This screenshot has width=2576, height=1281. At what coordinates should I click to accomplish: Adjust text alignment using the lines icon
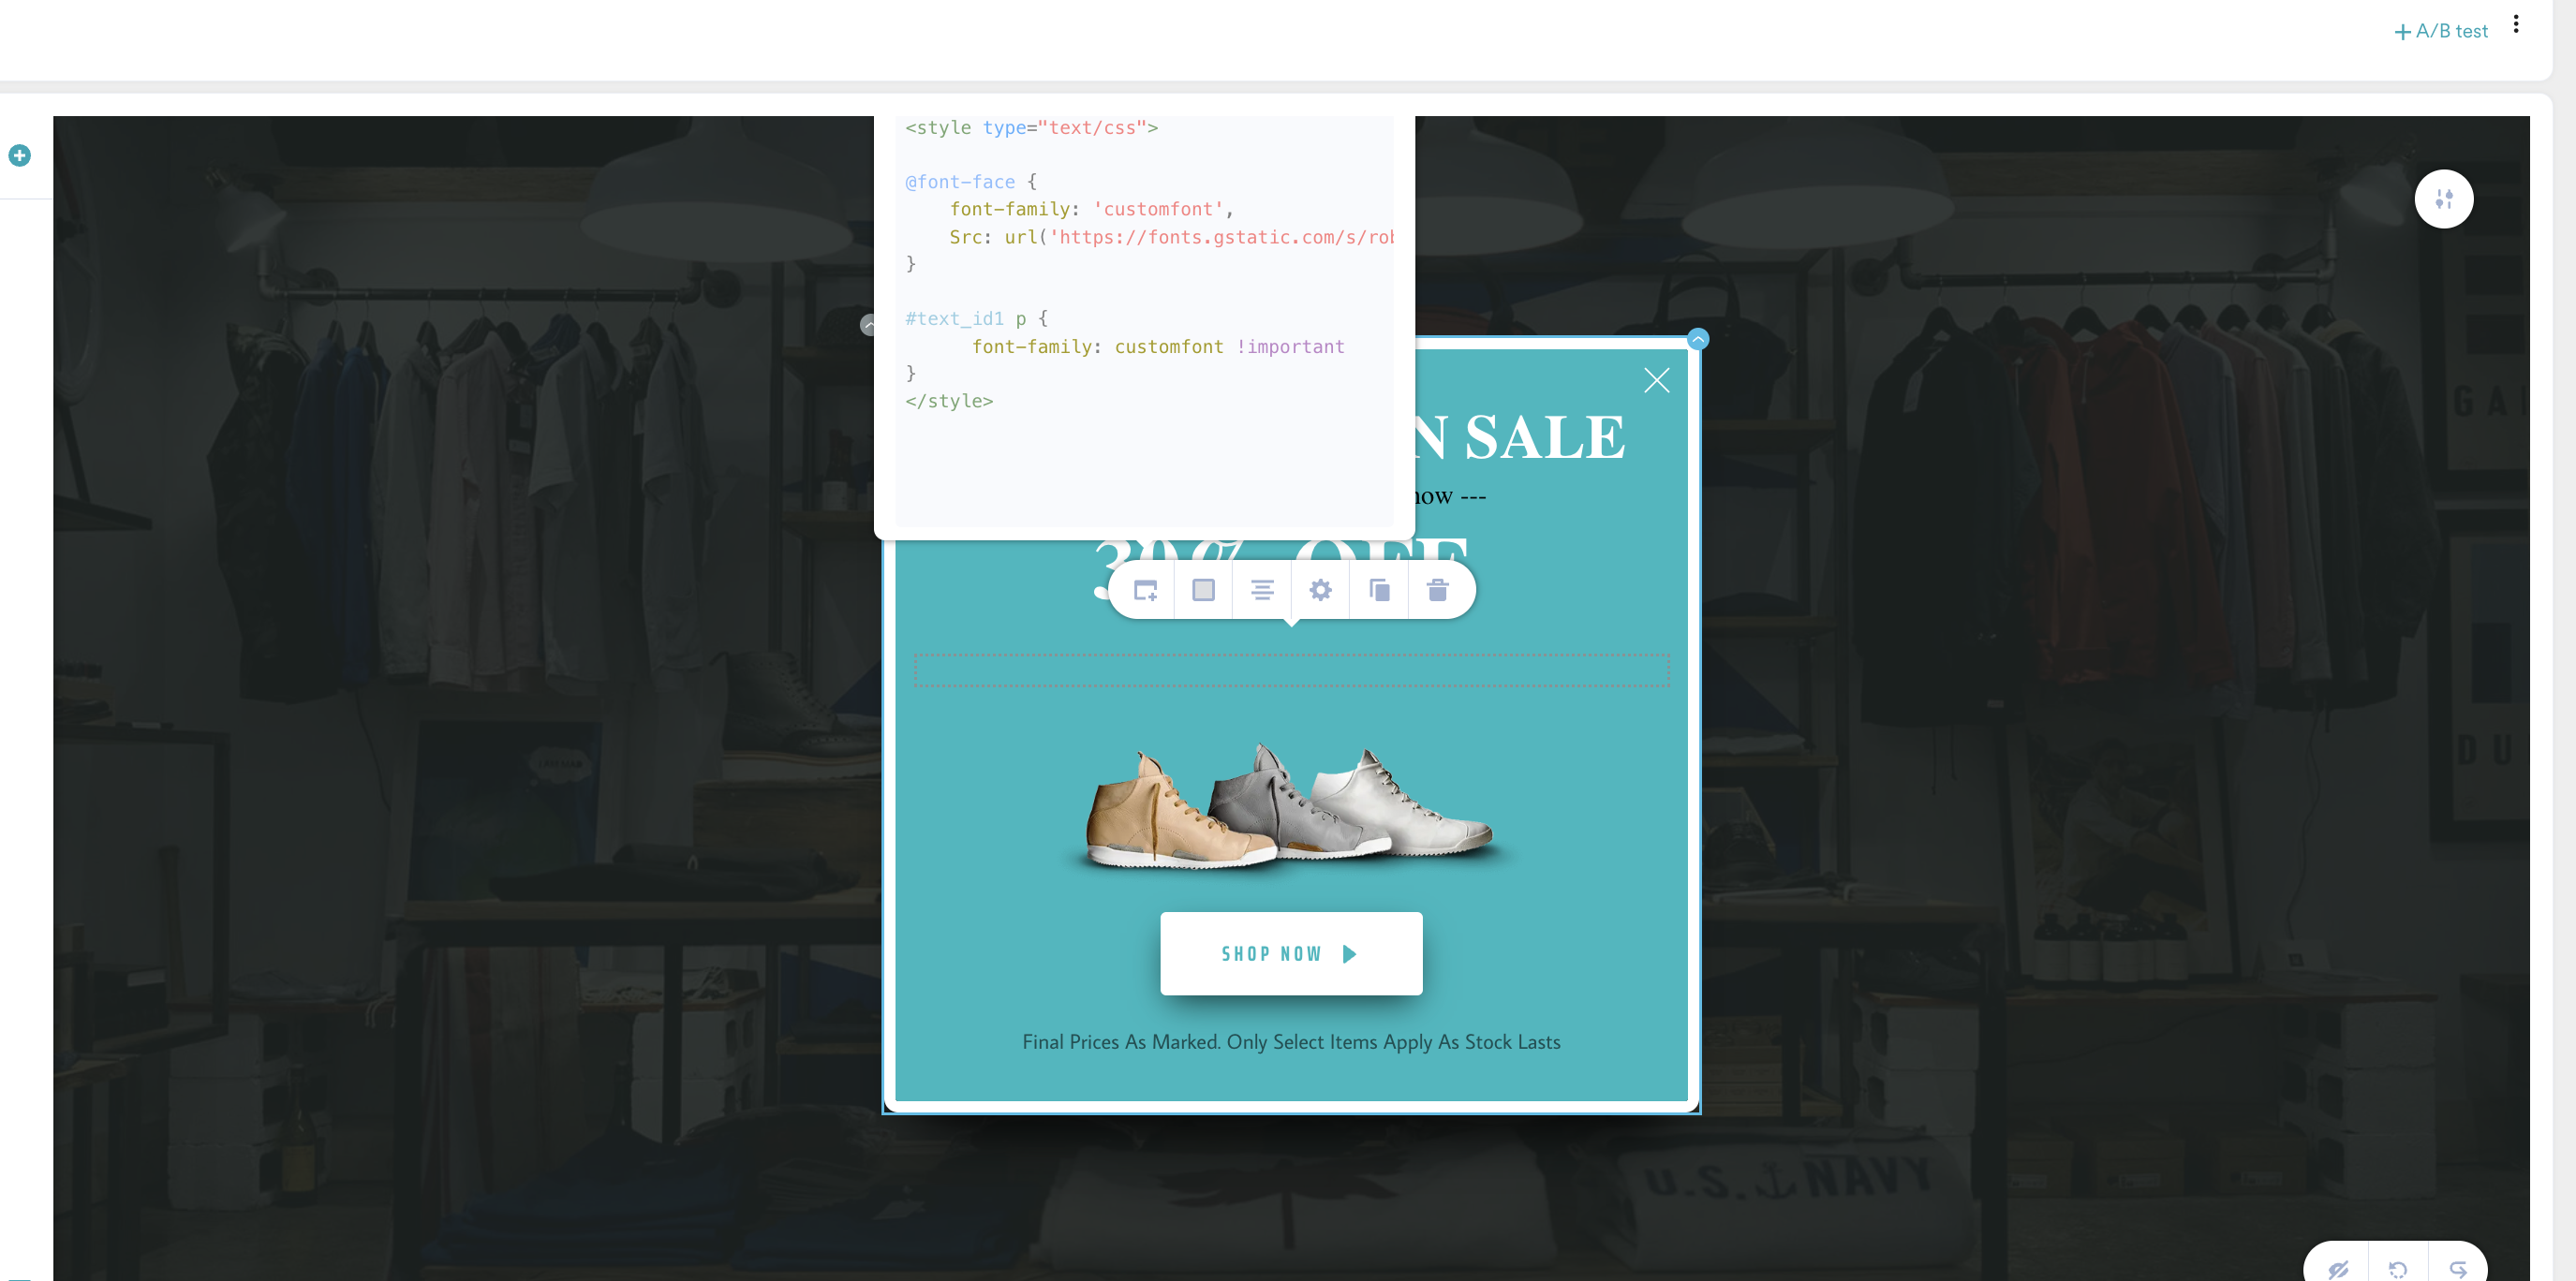[x=1262, y=590]
